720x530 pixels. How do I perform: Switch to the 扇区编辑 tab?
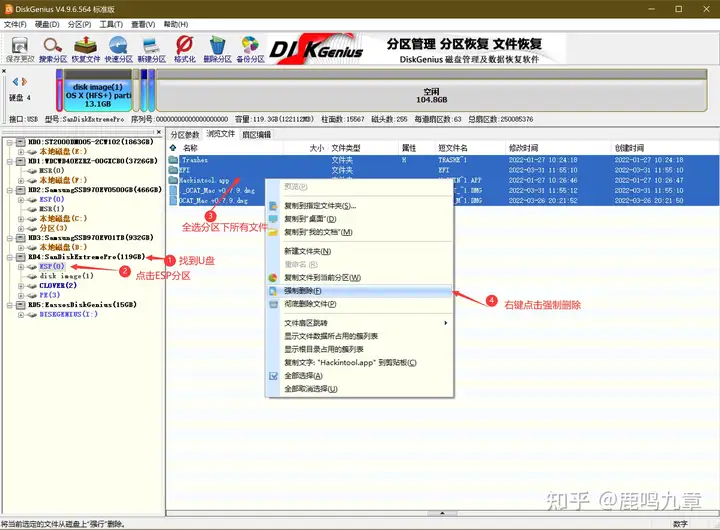257,135
